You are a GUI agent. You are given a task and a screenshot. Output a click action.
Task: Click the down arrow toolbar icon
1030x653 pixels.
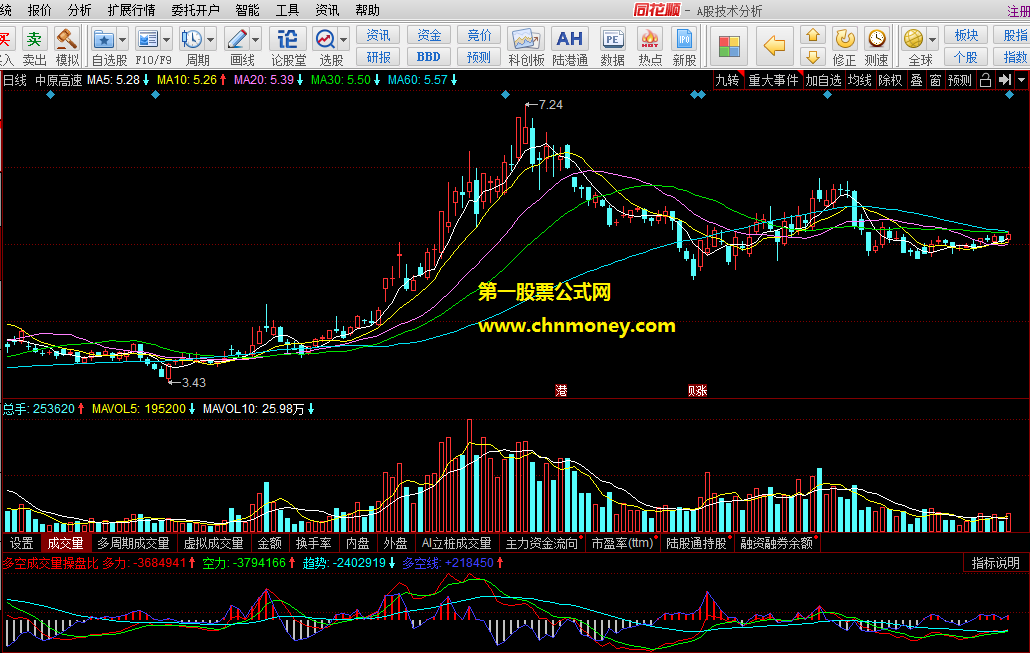point(813,56)
